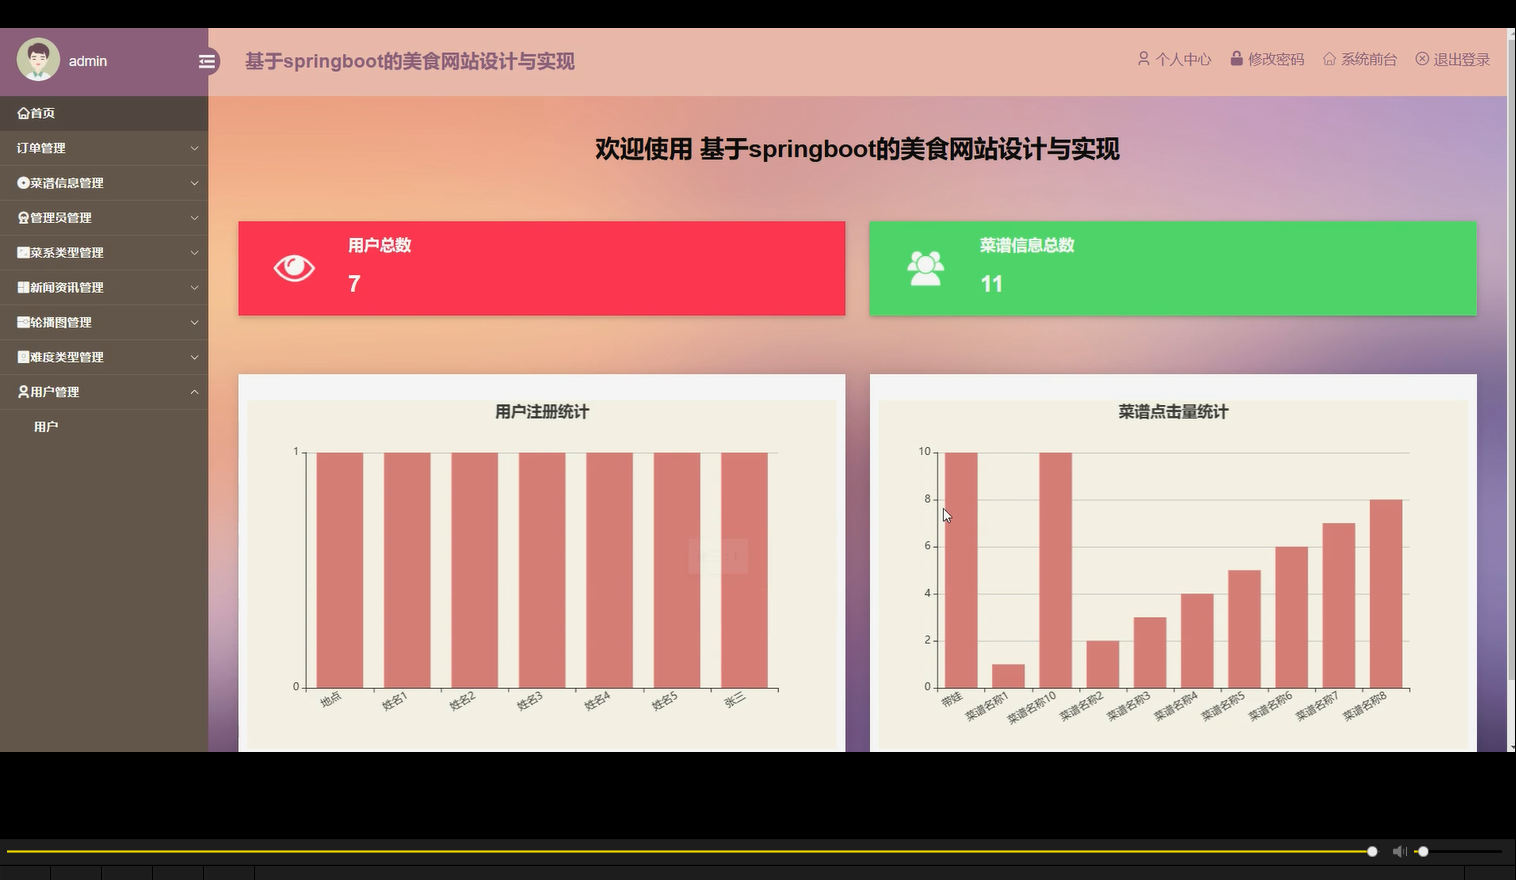Click the volume slider knob
This screenshot has height=880, width=1516.
pos(1423,851)
